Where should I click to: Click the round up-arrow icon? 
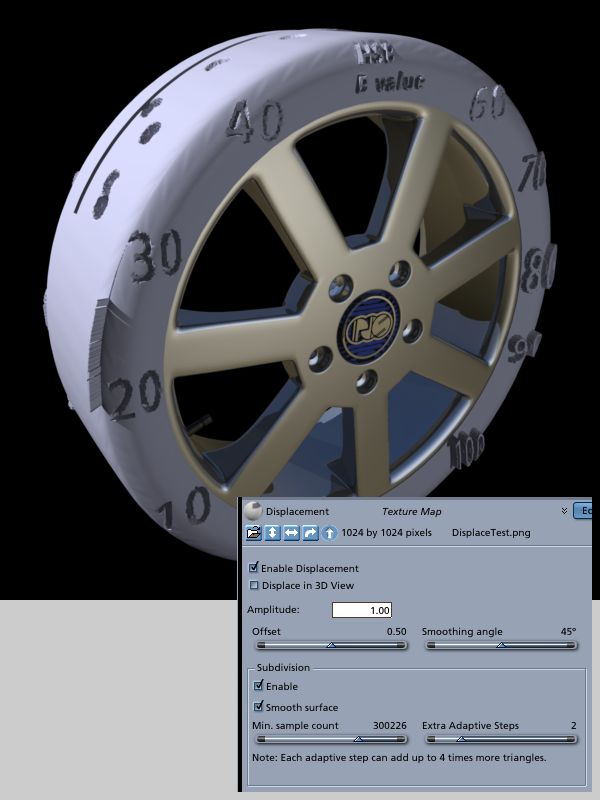(x=329, y=533)
